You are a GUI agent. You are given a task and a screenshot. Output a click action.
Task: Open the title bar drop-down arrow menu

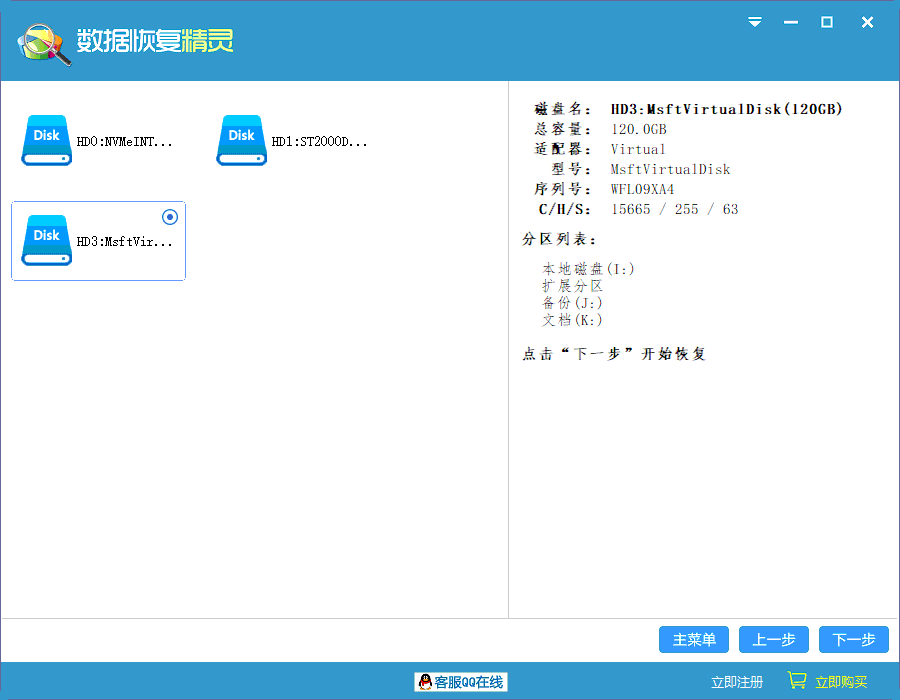(754, 21)
